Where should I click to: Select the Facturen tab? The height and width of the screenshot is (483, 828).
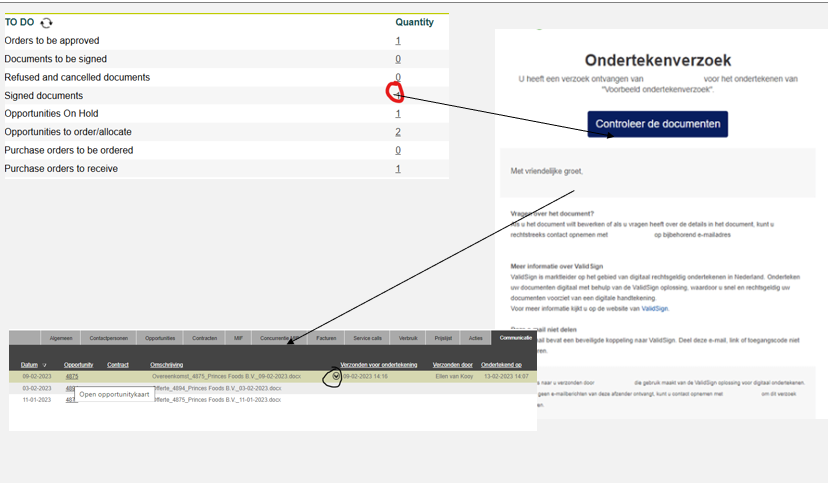coord(326,339)
